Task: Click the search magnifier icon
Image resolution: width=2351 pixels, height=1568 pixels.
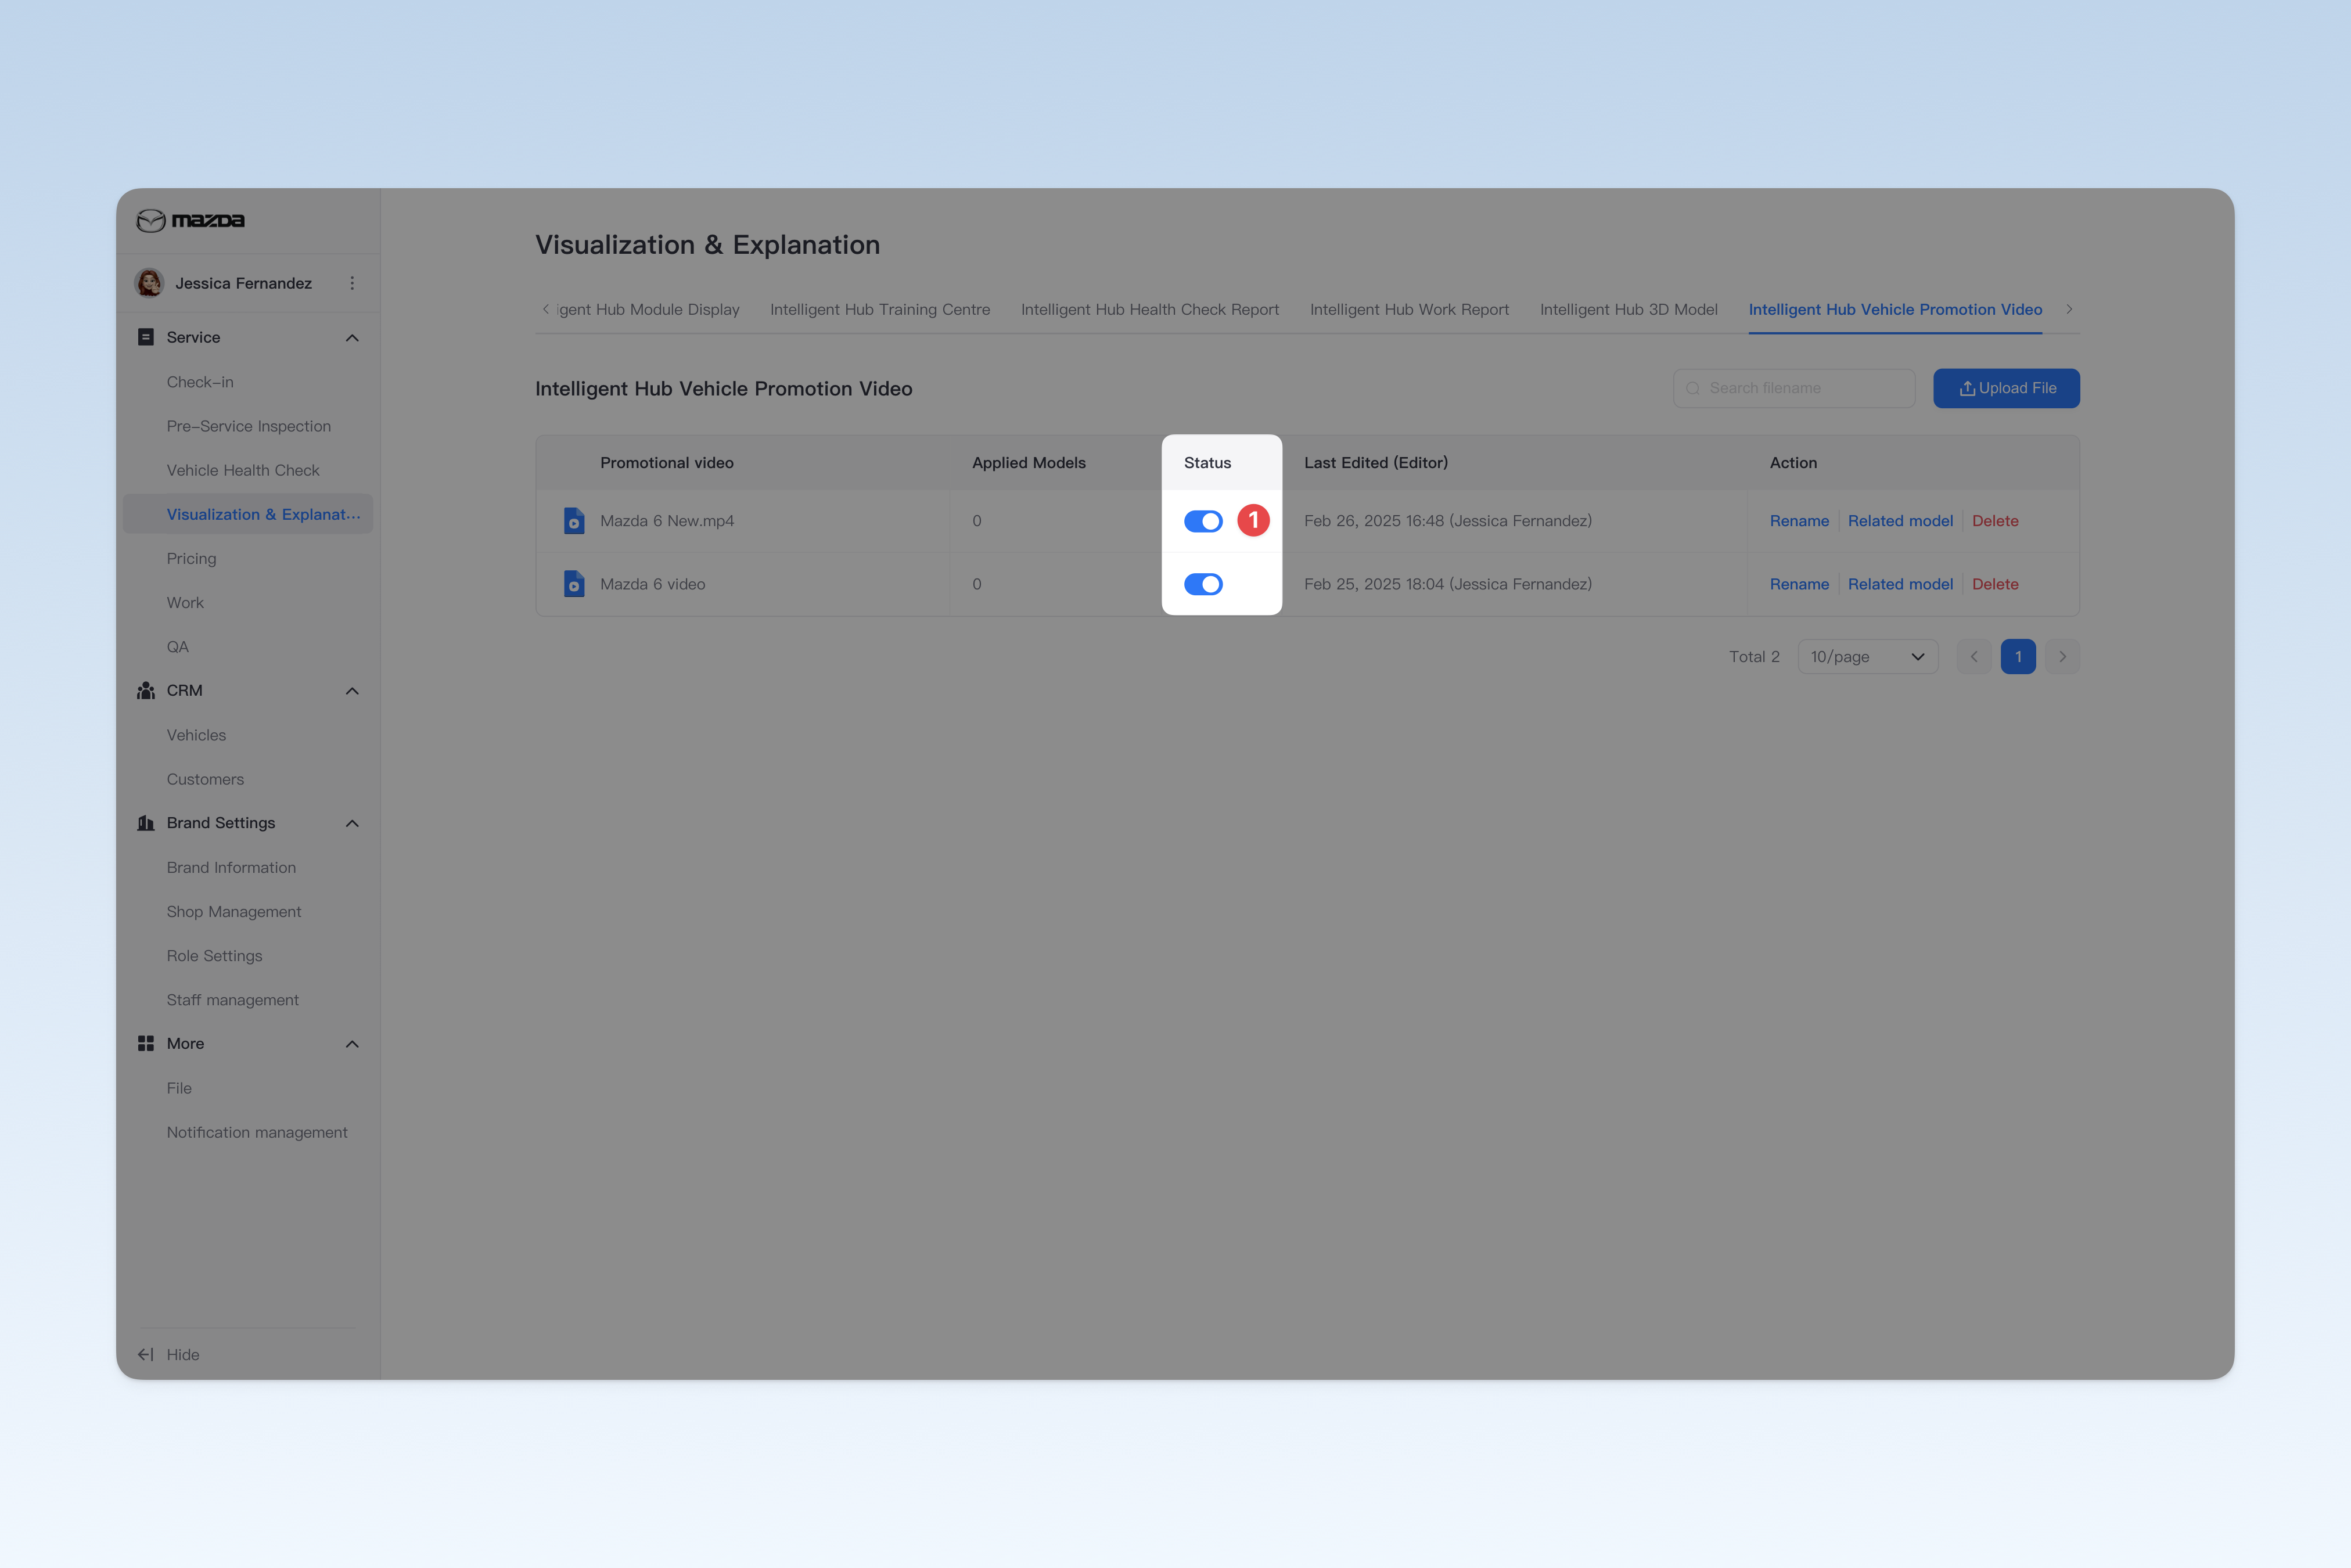Action: click(1693, 388)
